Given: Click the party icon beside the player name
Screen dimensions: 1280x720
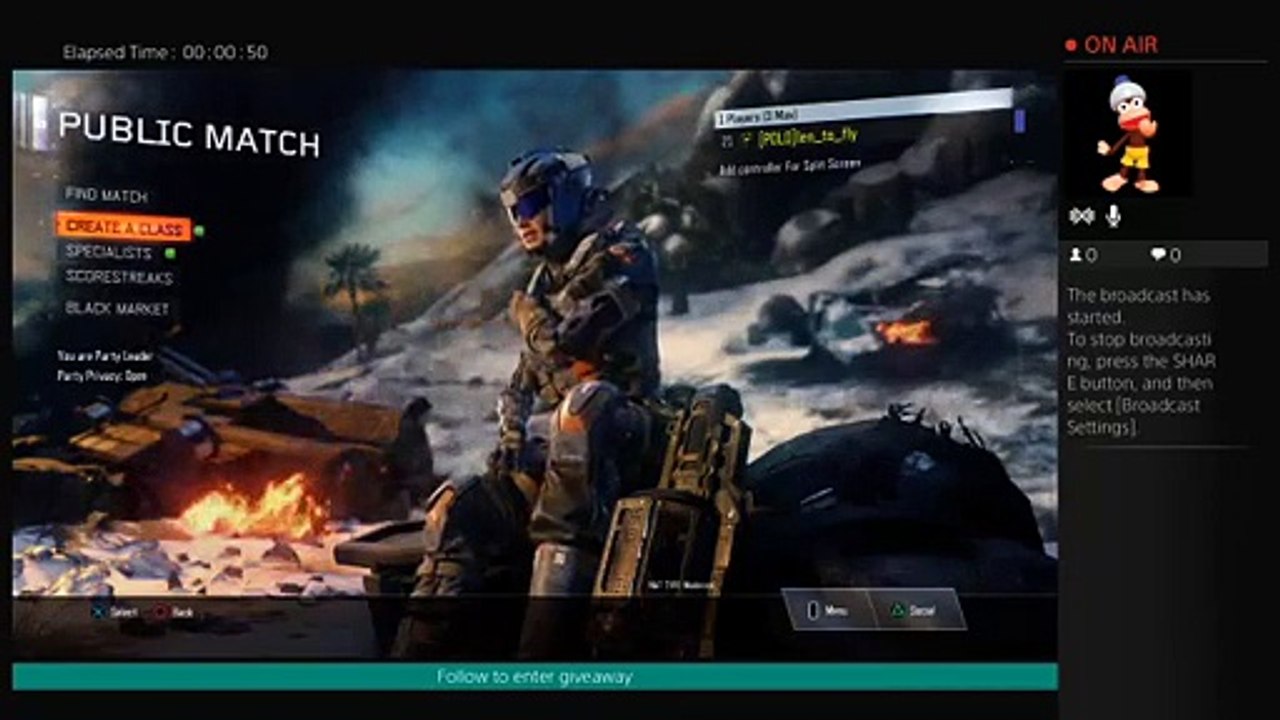Looking at the screenshot, I should (x=747, y=140).
